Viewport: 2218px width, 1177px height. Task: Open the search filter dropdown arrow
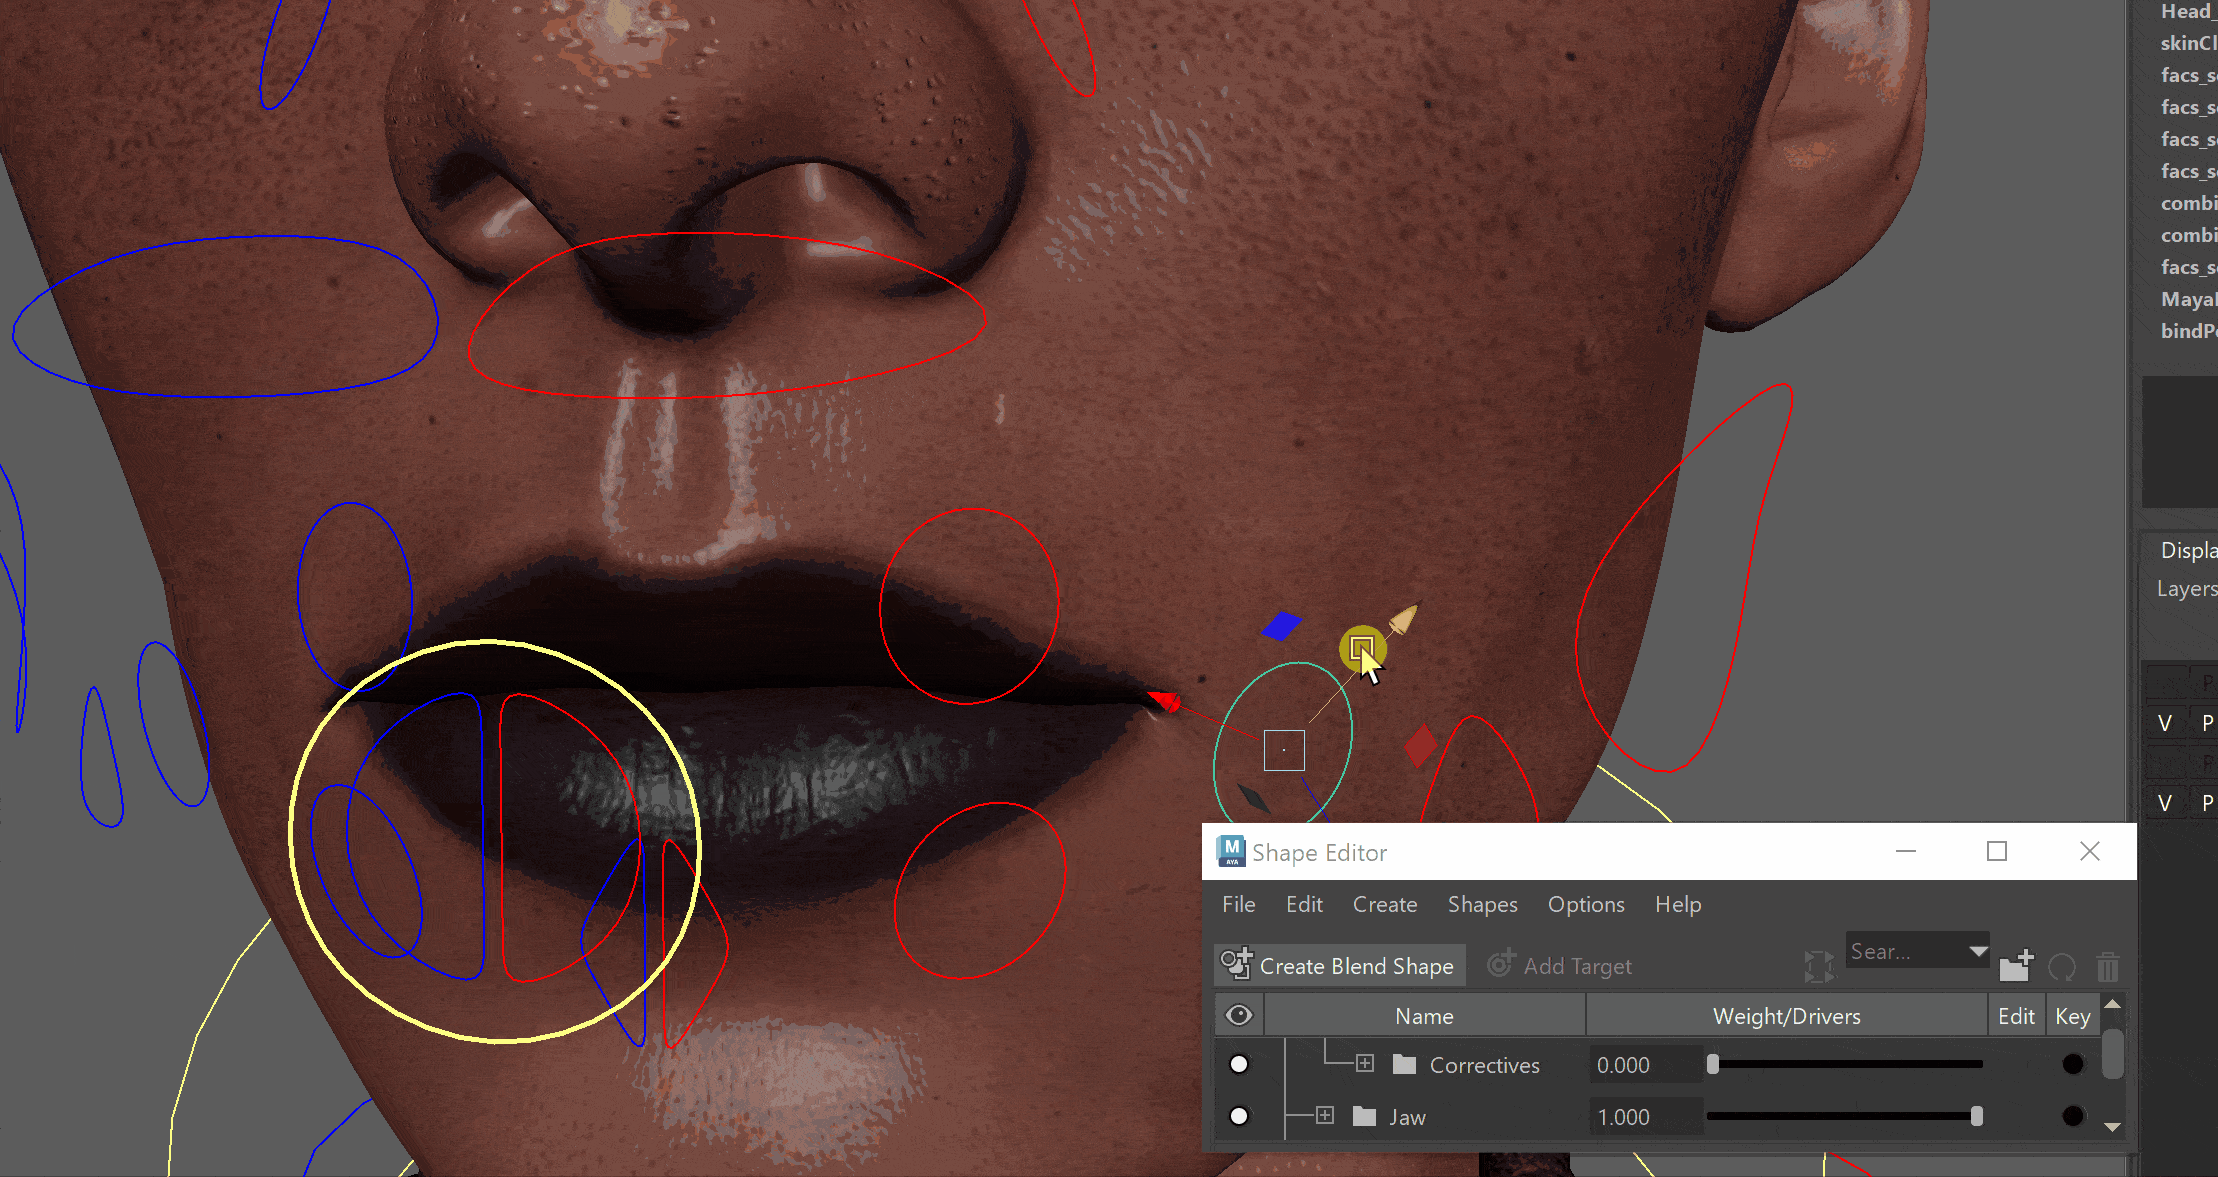[1977, 951]
